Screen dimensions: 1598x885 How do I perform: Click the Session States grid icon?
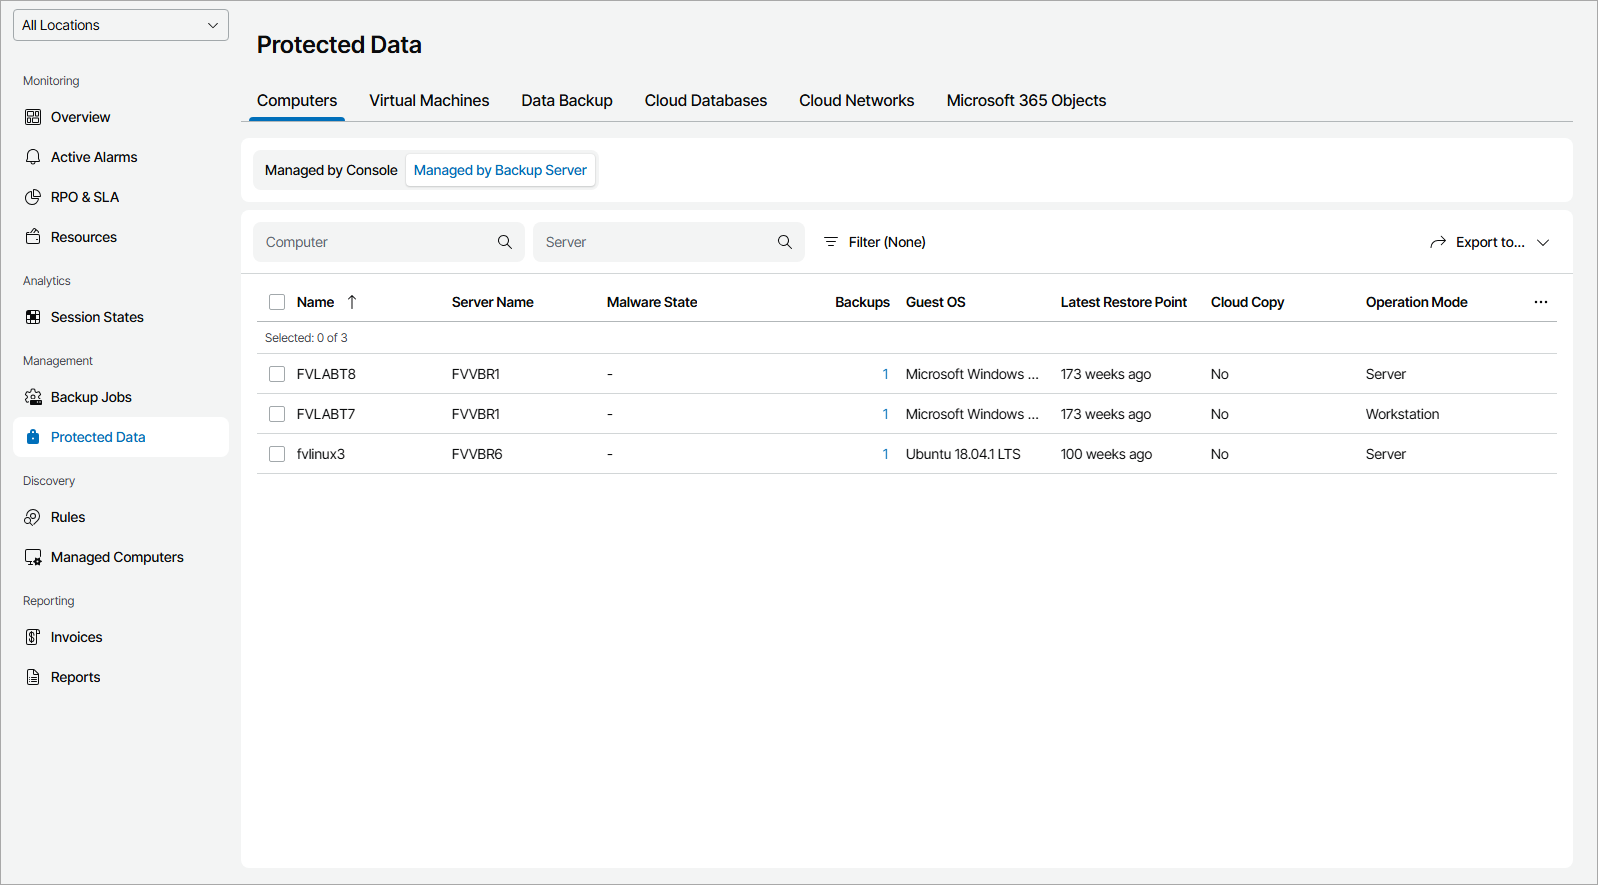(33, 317)
